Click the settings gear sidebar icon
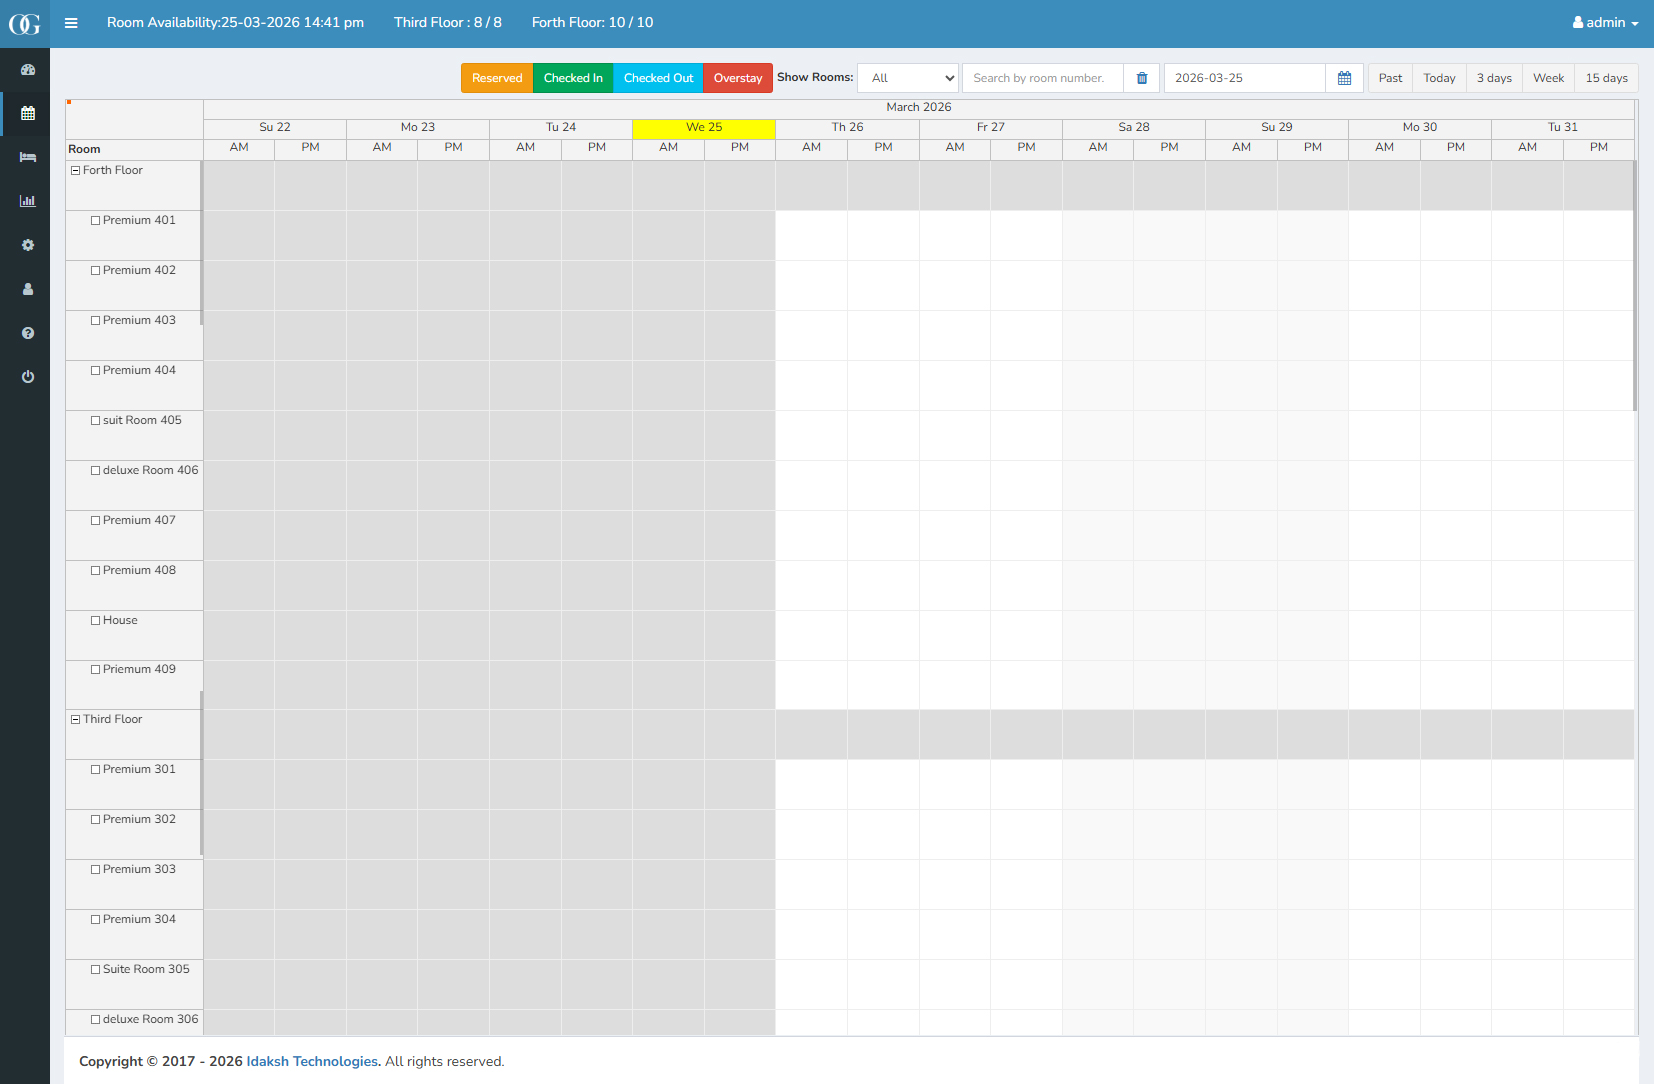This screenshot has width=1654, height=1084. pyautogui.click(x=28, y=245)
